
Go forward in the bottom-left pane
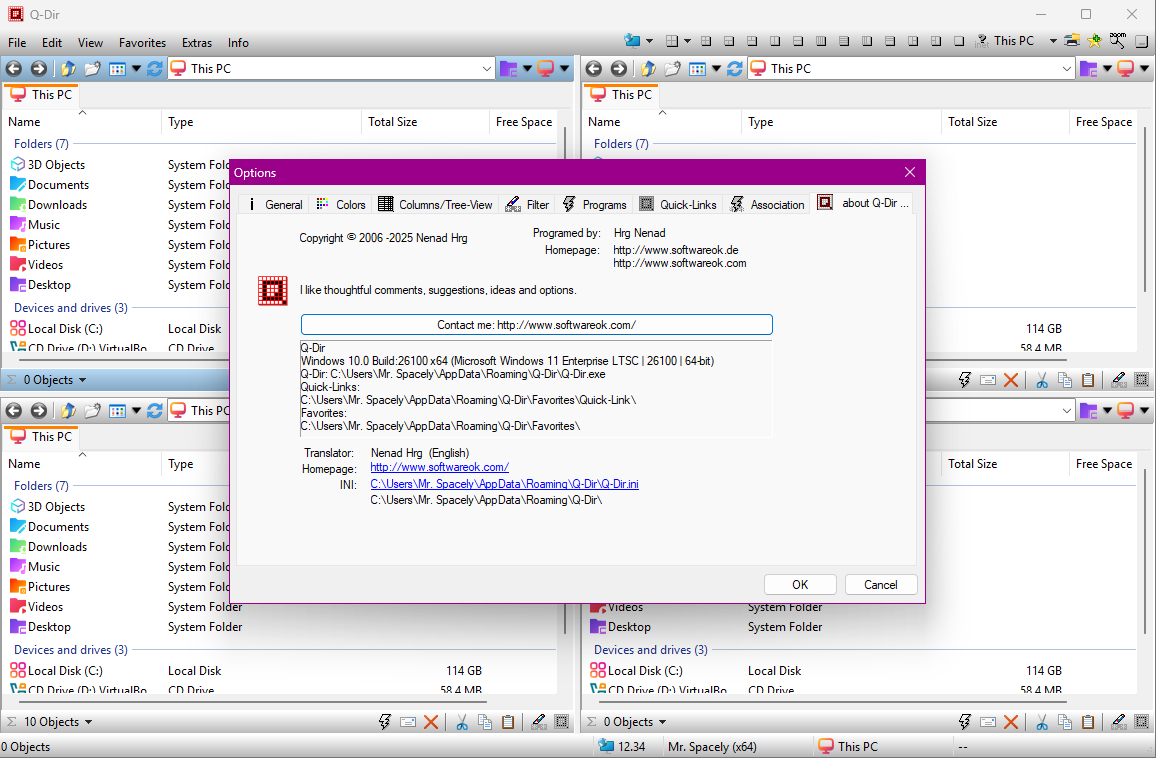38,411
